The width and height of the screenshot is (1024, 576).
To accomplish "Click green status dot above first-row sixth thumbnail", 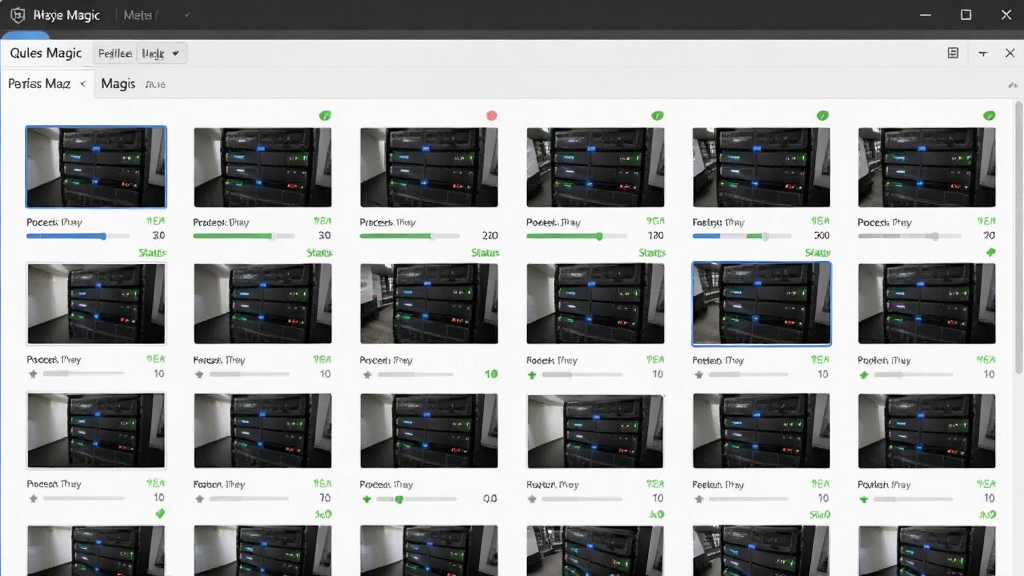I will pos(989,116).
